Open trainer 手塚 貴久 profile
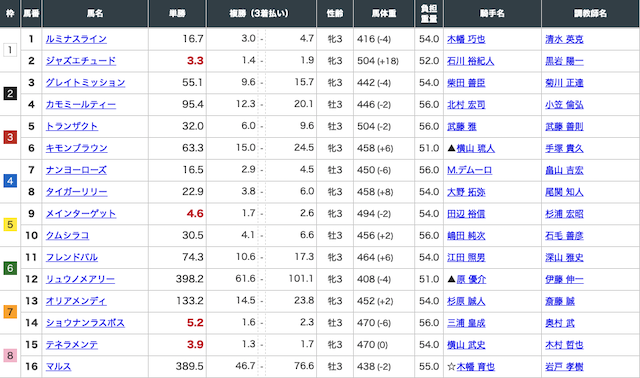The height and width of the screenshot is (378, 640). tap(564, 148)
